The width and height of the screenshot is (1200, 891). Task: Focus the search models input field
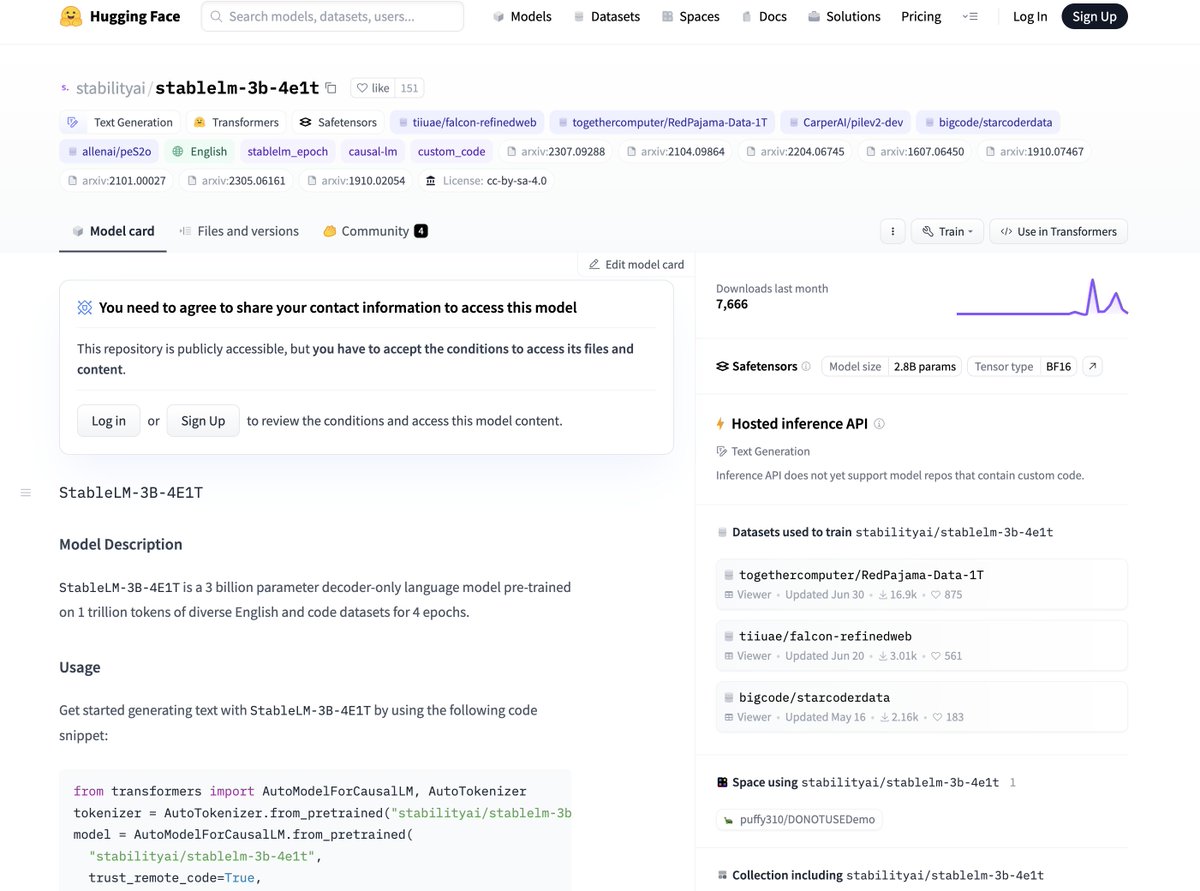point(332,16)
